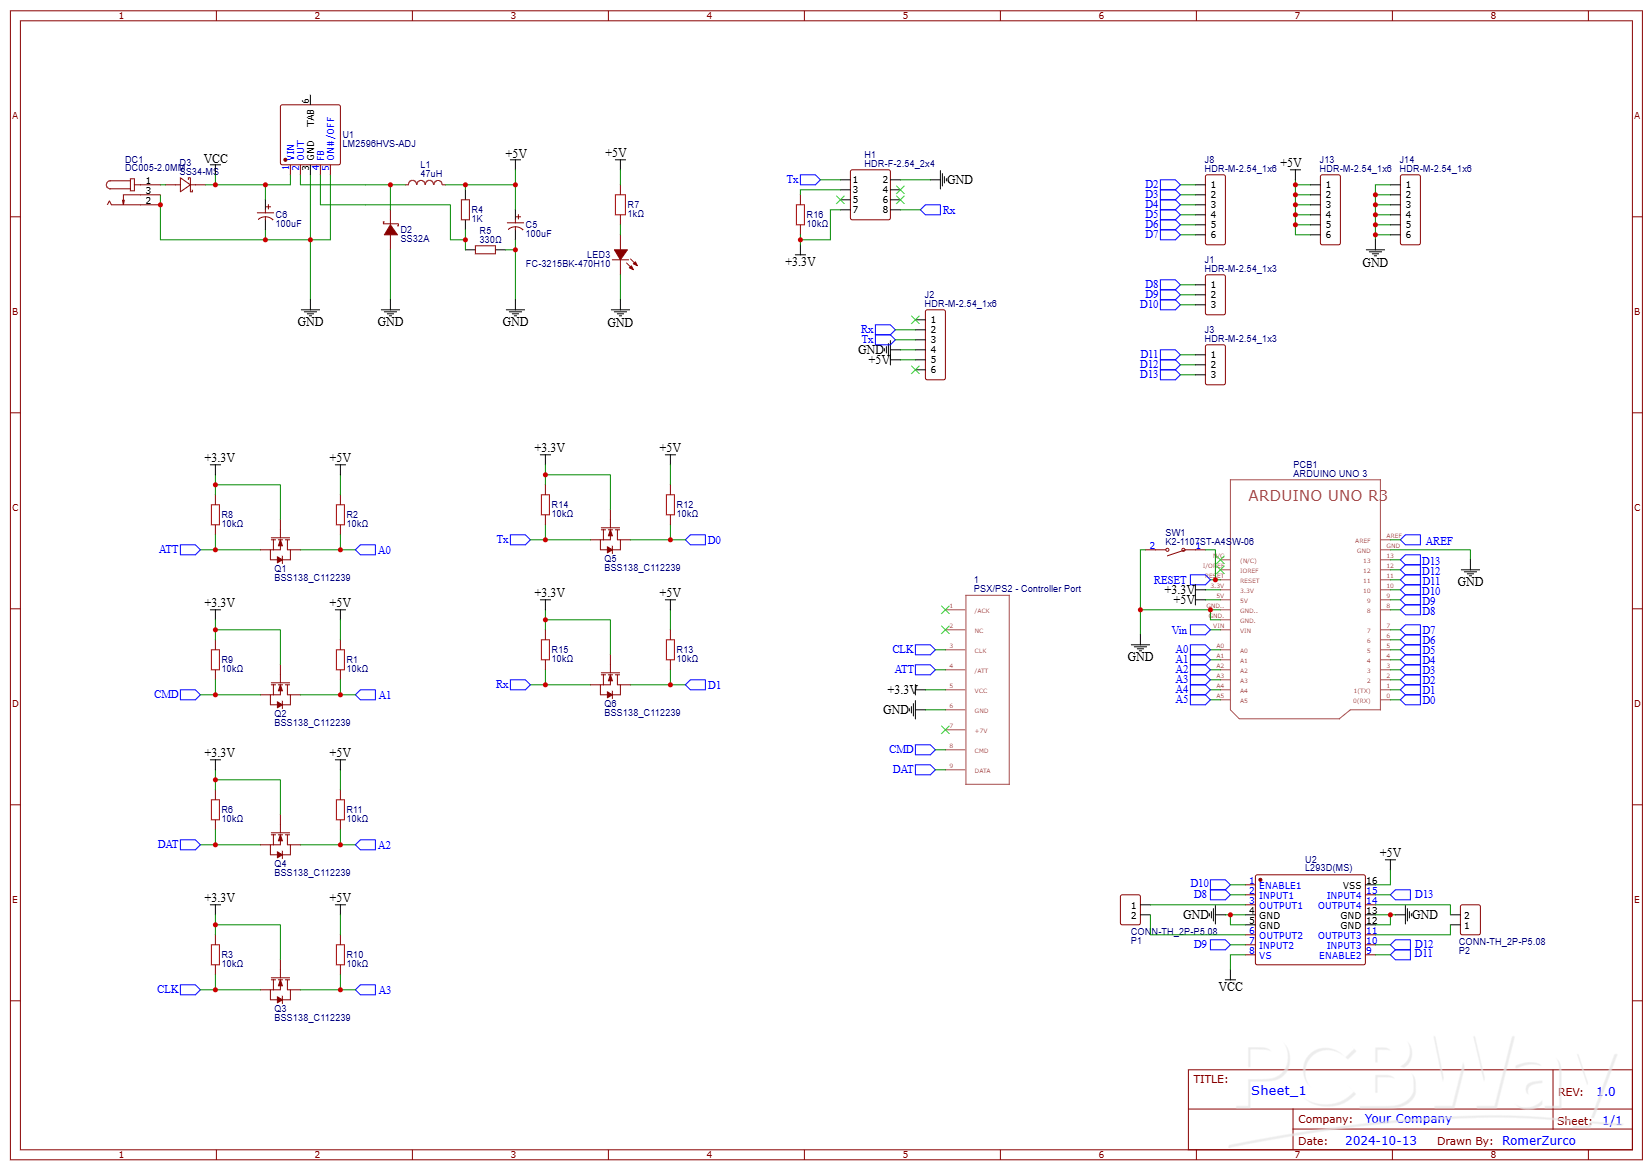Click the J2 six-pin header symbol
This screenshot has width=1652, height=1170.
coord(935,345)
